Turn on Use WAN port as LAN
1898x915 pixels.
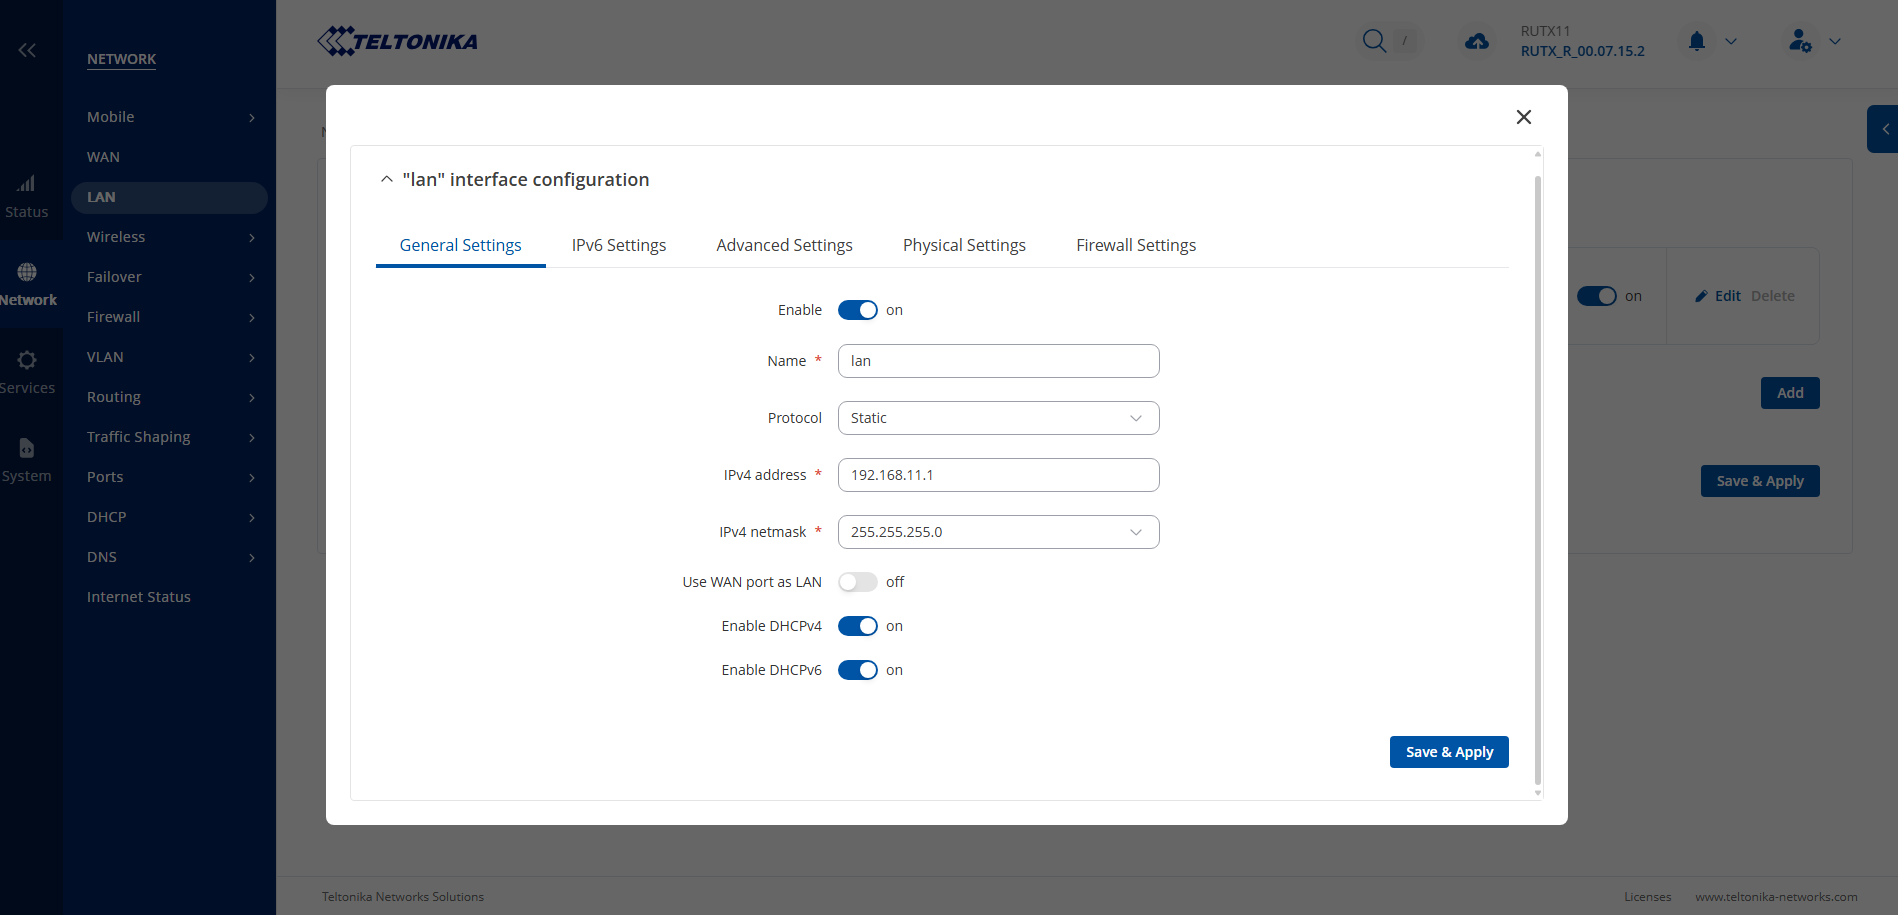pyautogui.click(x=857, y=582)
